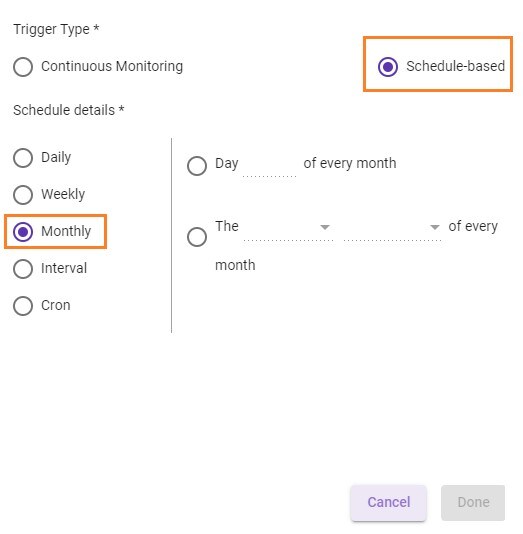Click the 'Continuous Monitoring' label text
The image size is (523, 534).
112,66
